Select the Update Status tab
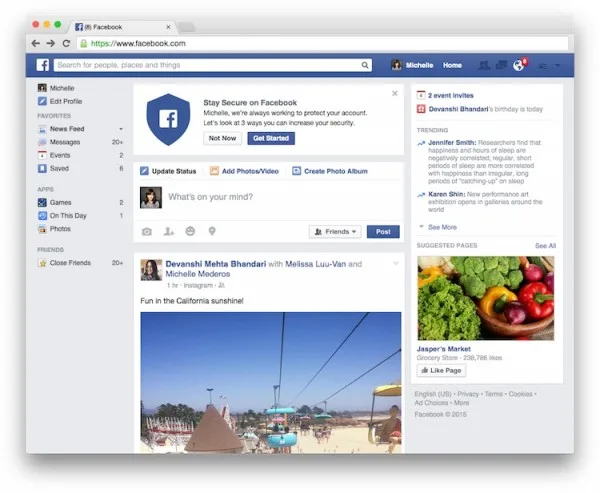This screenshot has height=493, width=600. tap(168, 171)
